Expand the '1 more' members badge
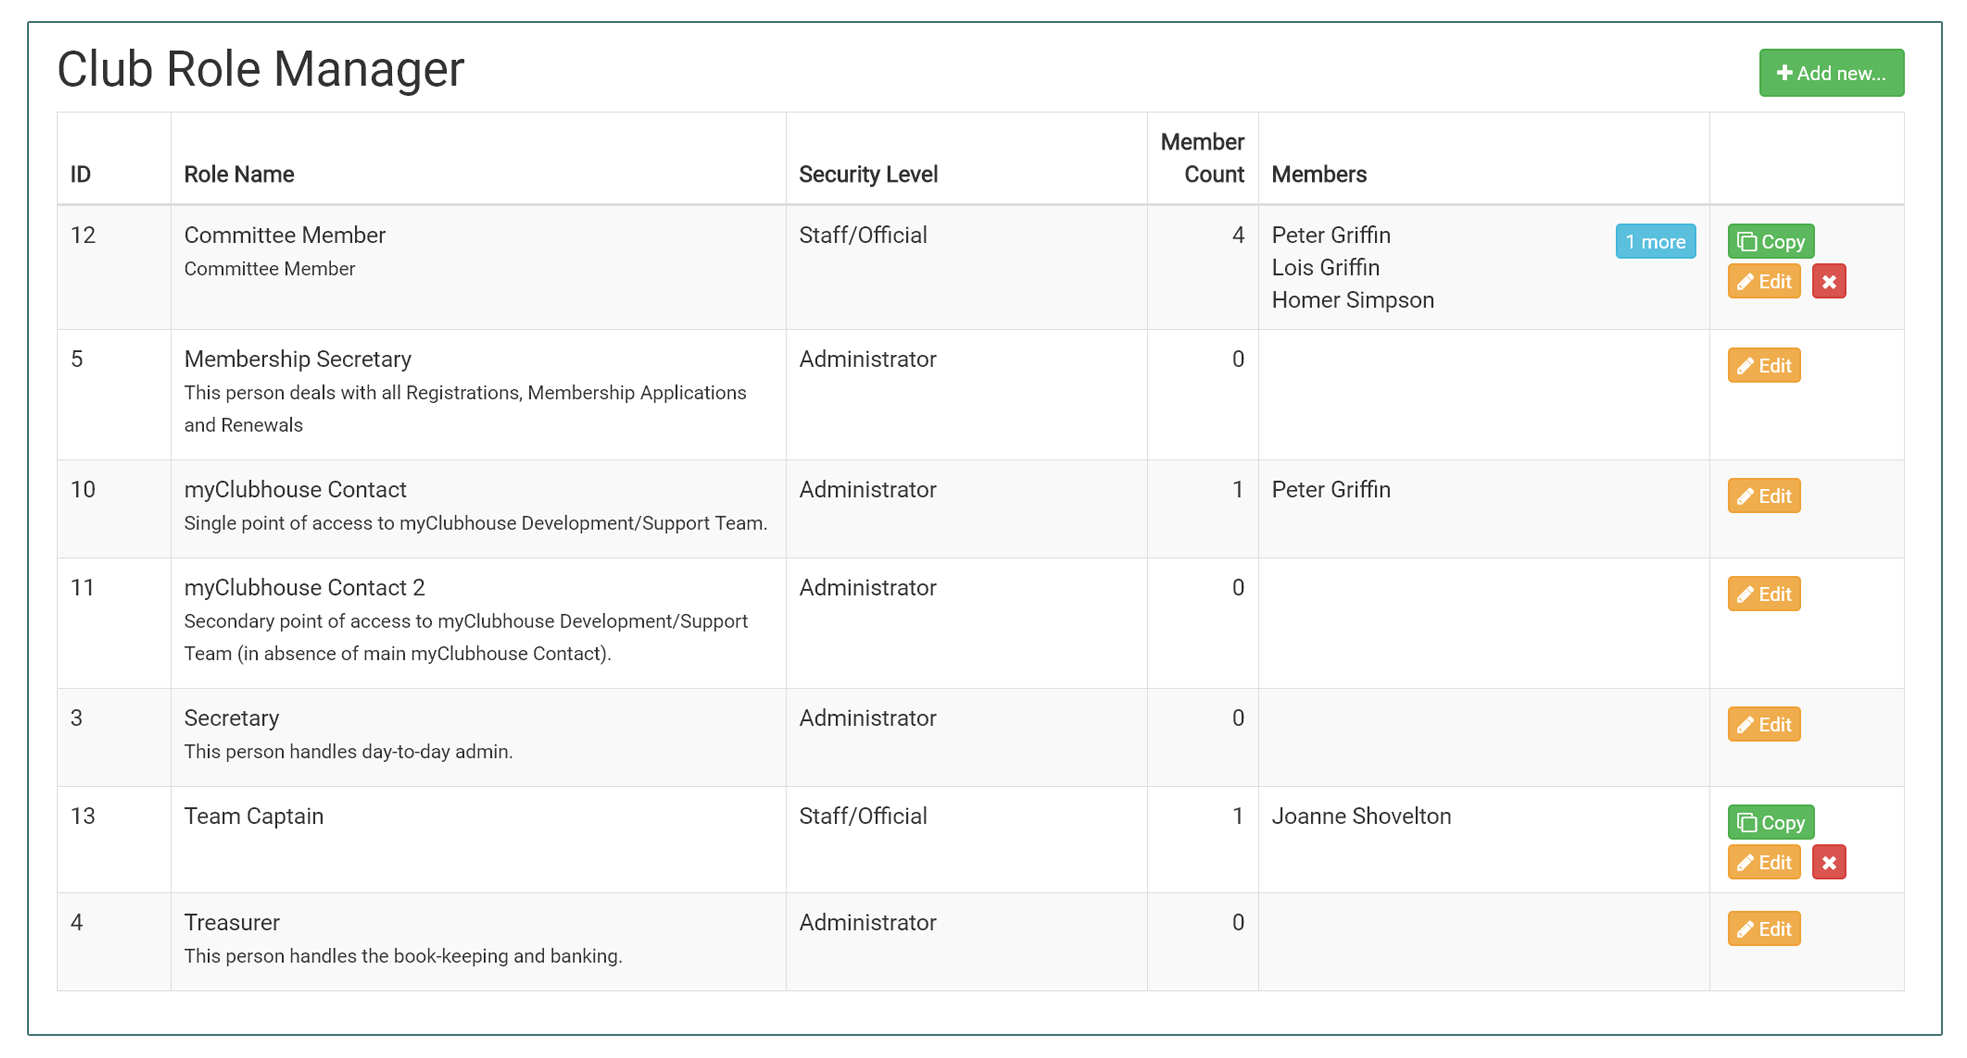This screenshot has width=1967, height=1058. (x=1654, y=242)
